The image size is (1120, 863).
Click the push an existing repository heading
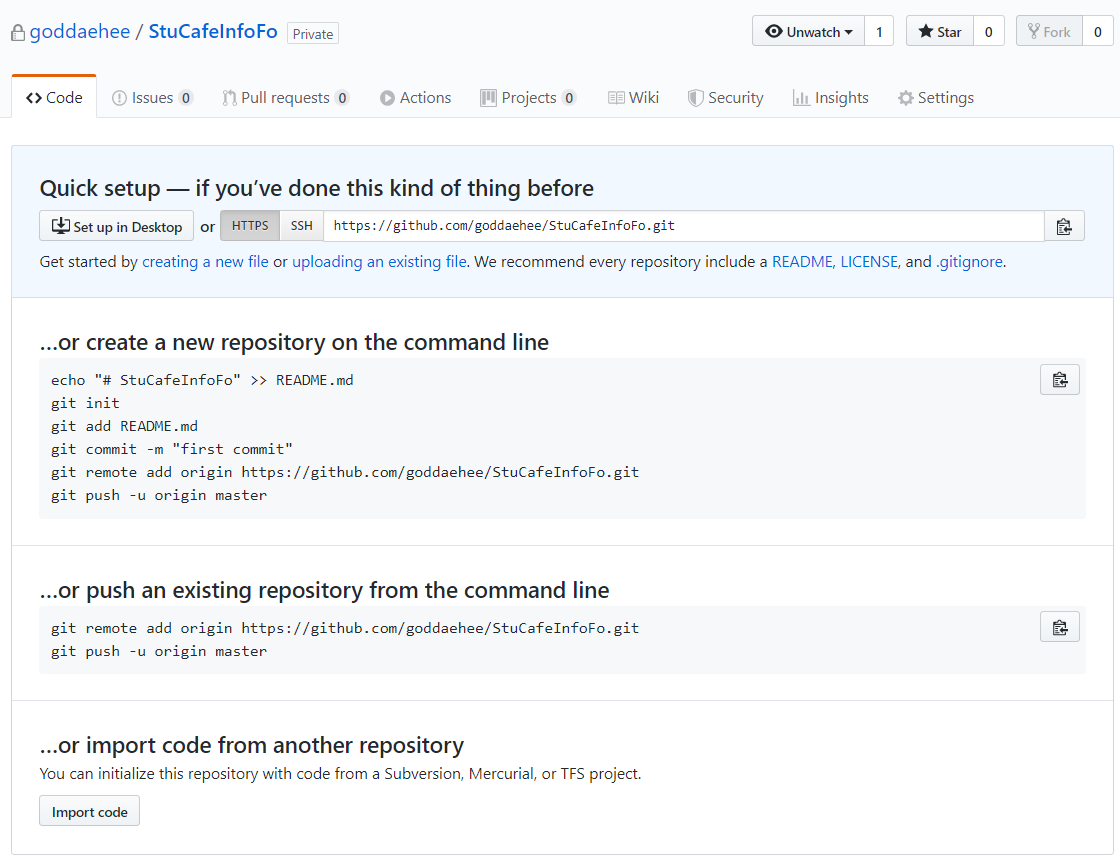pos(324,591)
